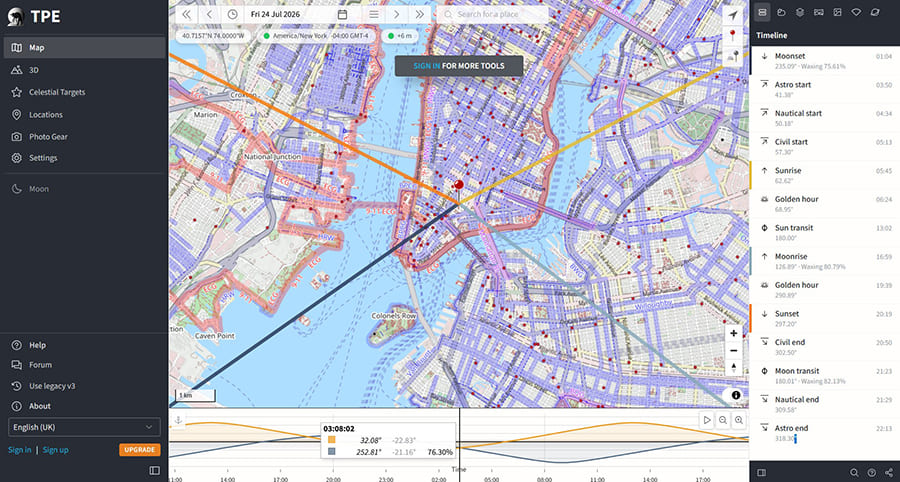Click the coordinates chip 40.7157°N 74.0000°W

pos(213,36)
